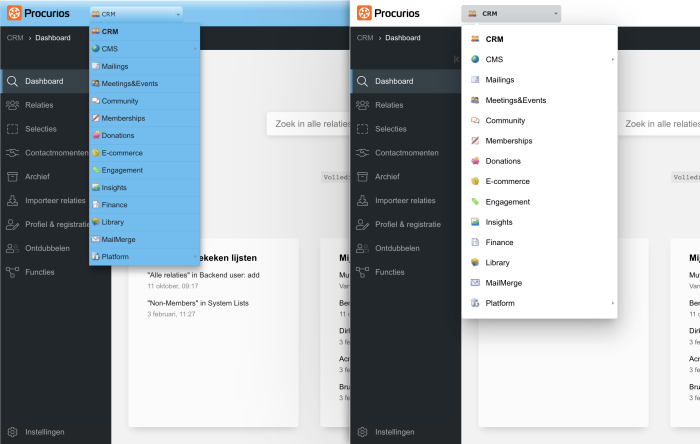Click Meetings&Events icon in white menu

[475, 100]
